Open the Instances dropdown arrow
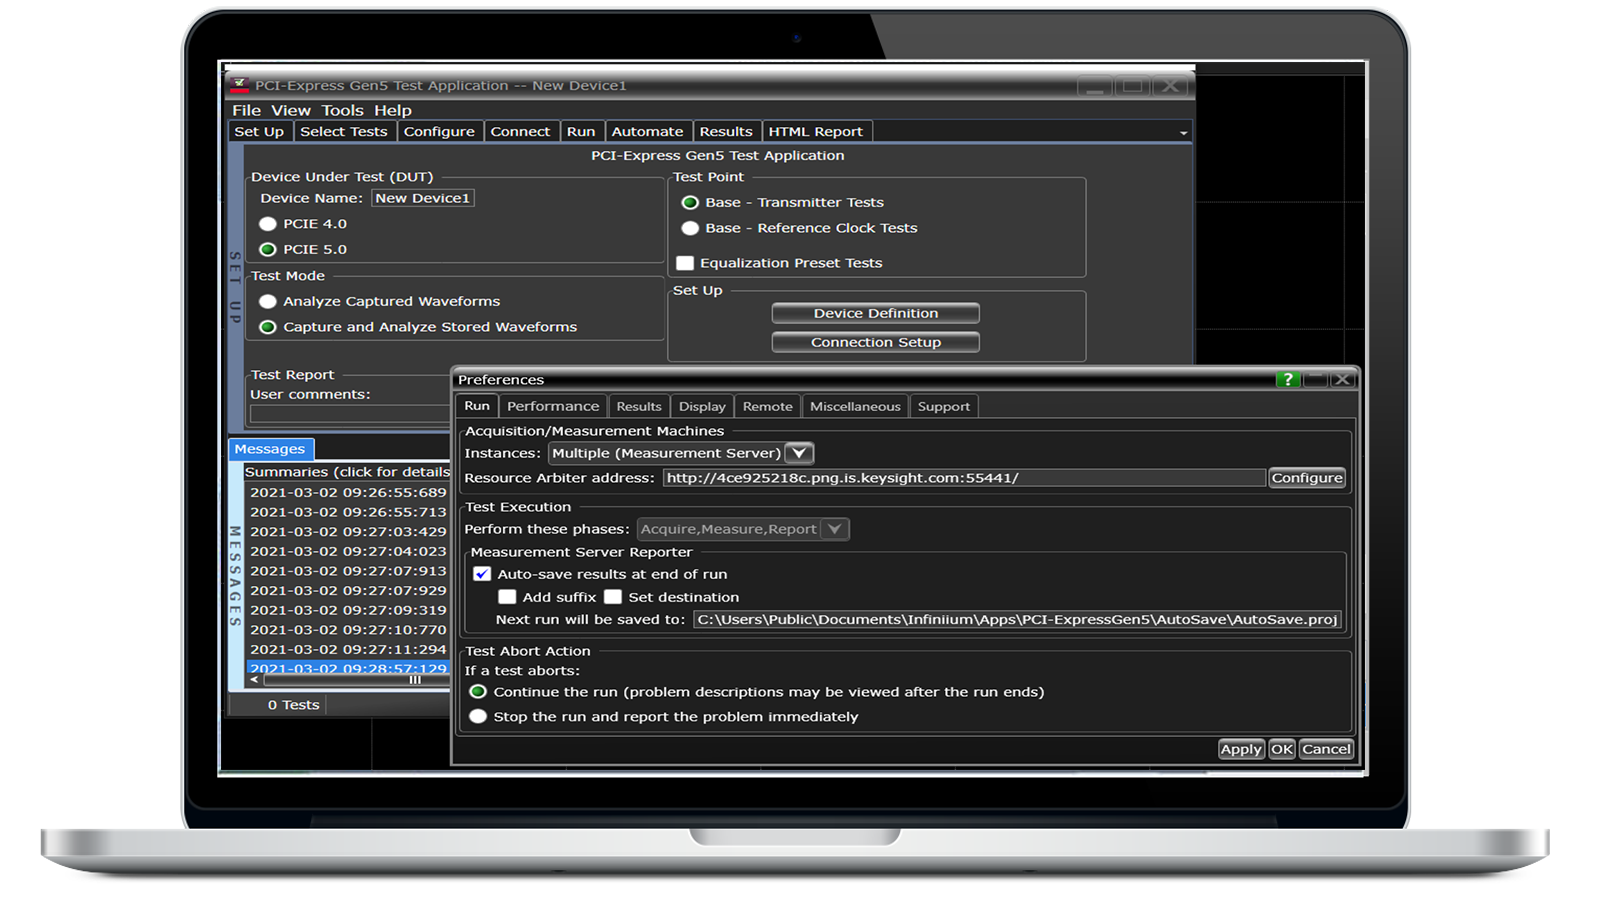 (799, 453)
